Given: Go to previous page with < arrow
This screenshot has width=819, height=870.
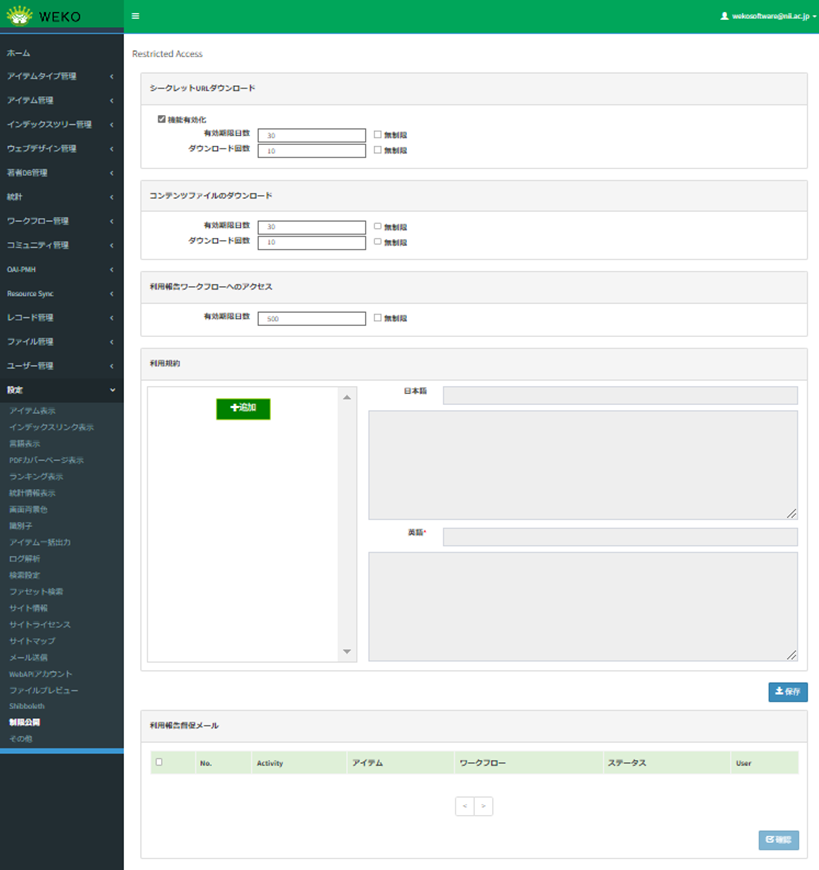Looking at the screenshot, I should [464, 805].
